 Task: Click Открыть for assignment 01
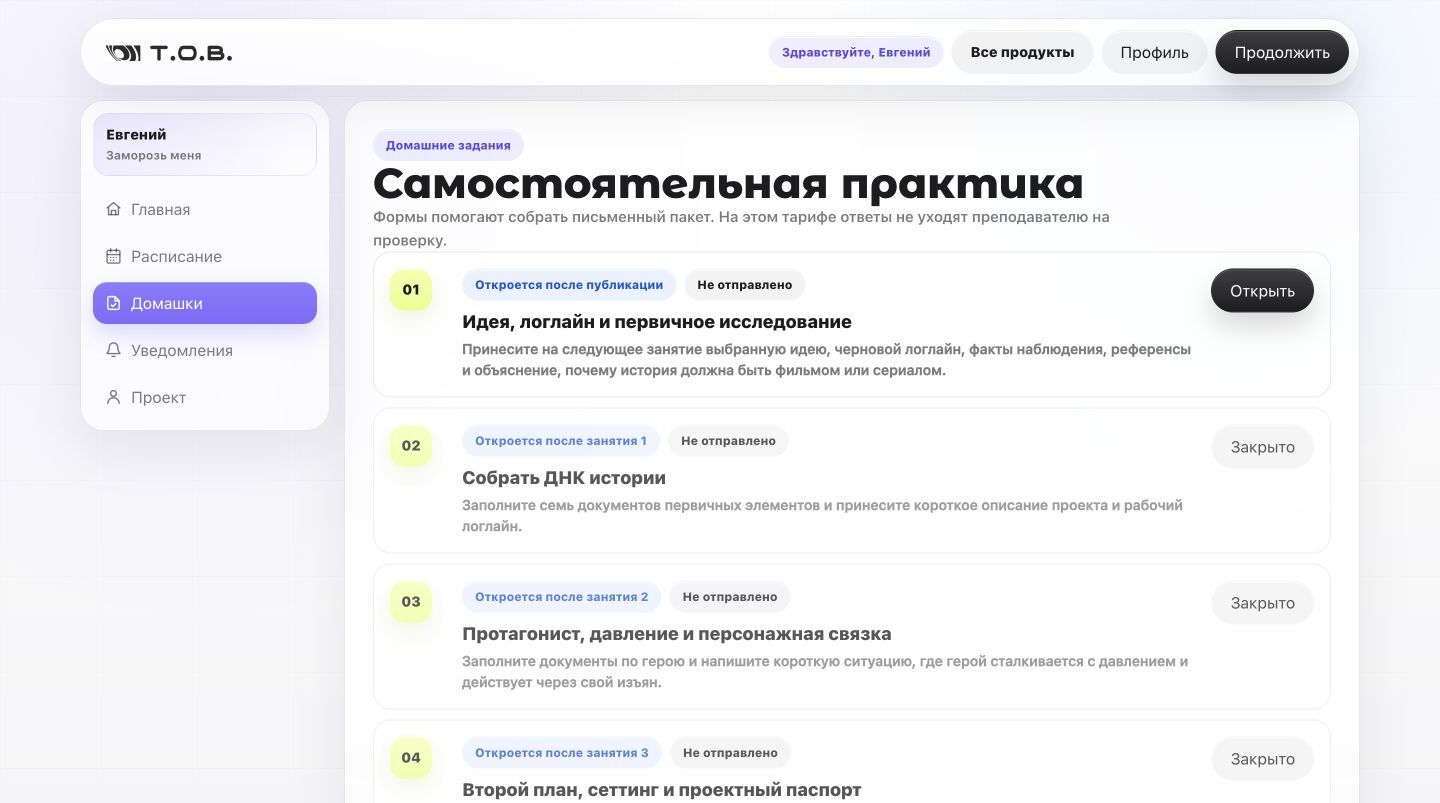(x=1262, y=290)
